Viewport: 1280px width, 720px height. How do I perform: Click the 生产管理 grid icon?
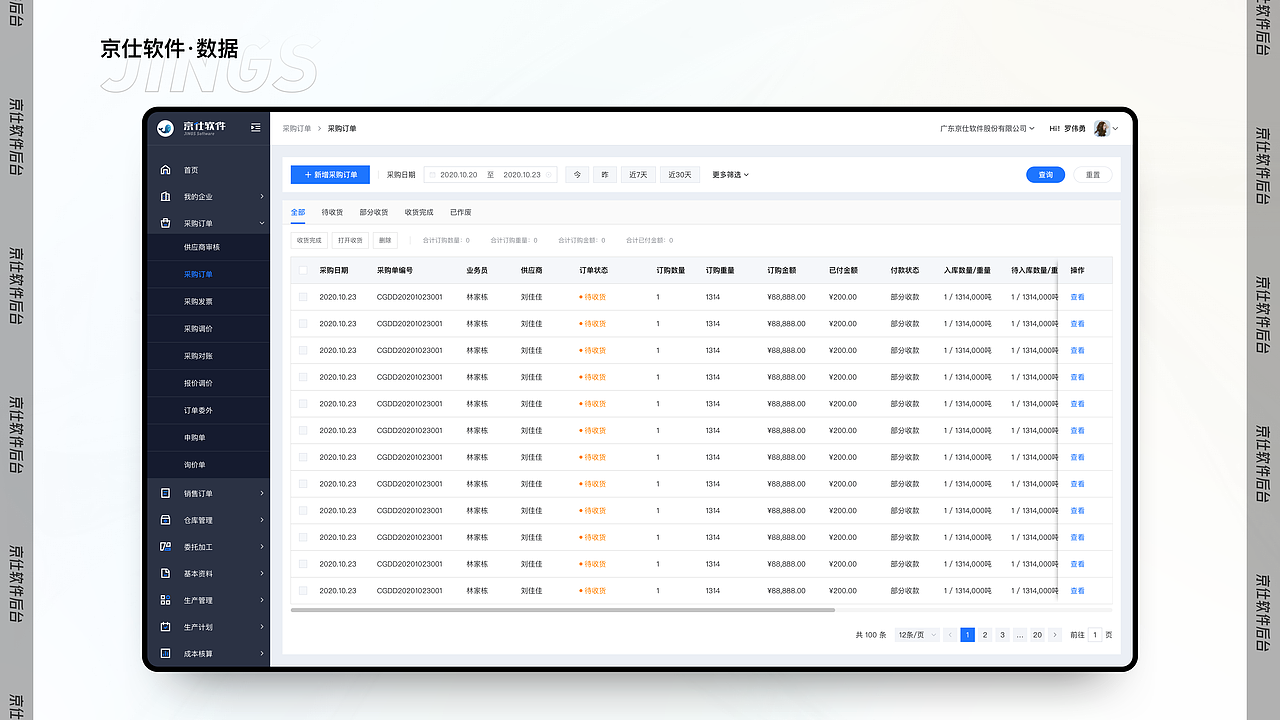click(x=166, y=600)
